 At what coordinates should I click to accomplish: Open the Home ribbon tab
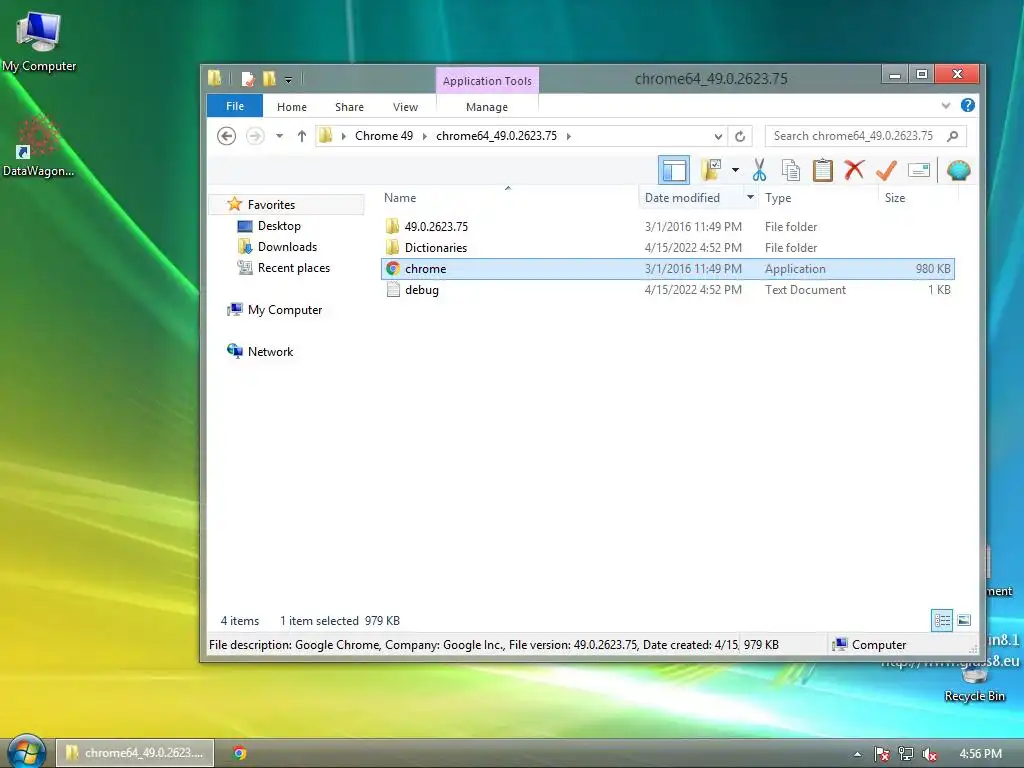point(291,106)
